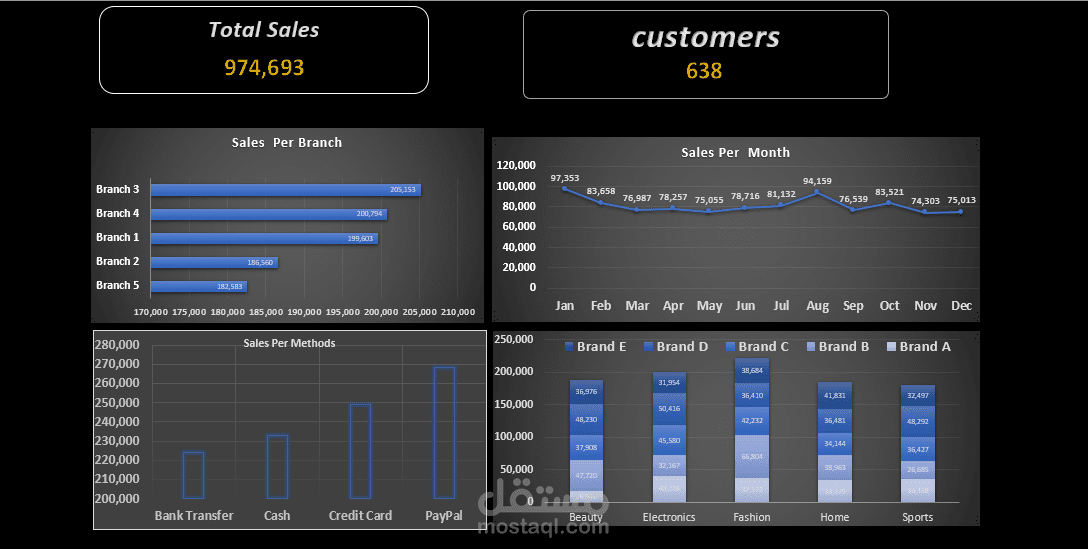Select the Total Sales card box

click(x=264, y=50)
